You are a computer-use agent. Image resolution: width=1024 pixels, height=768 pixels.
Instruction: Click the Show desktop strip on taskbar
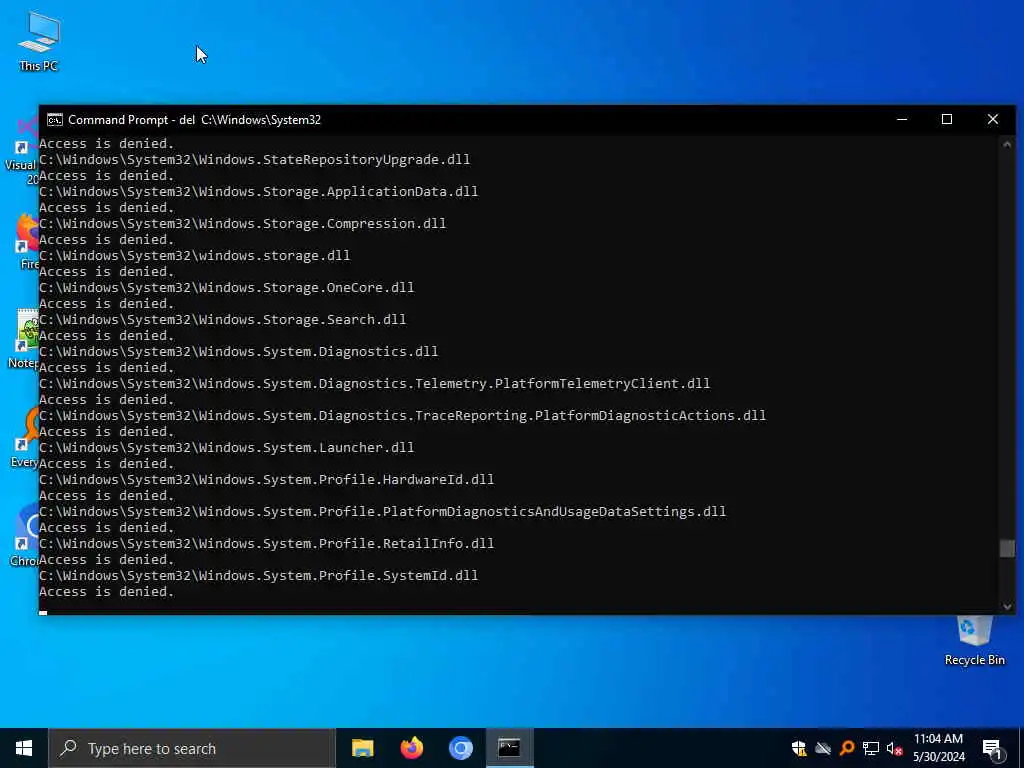pyautogui.click(x=1021, y=748)
